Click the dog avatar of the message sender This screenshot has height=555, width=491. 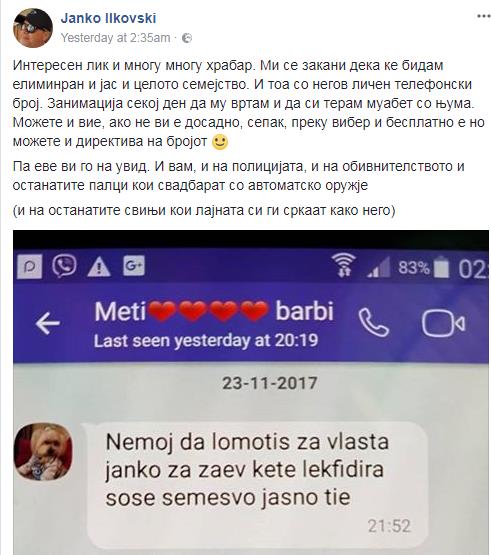coord(43,451)
